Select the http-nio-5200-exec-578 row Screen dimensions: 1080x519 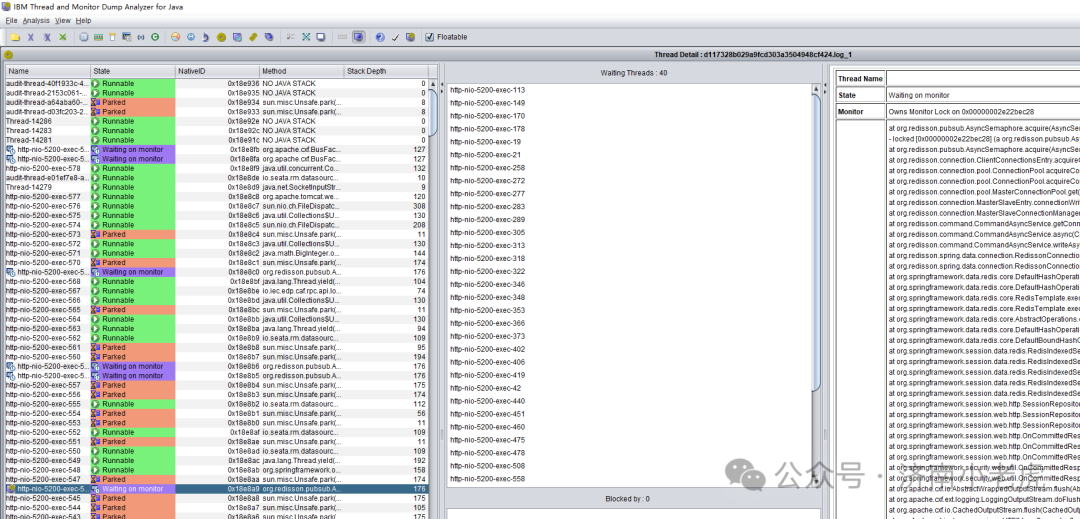[x=217, y=169]
